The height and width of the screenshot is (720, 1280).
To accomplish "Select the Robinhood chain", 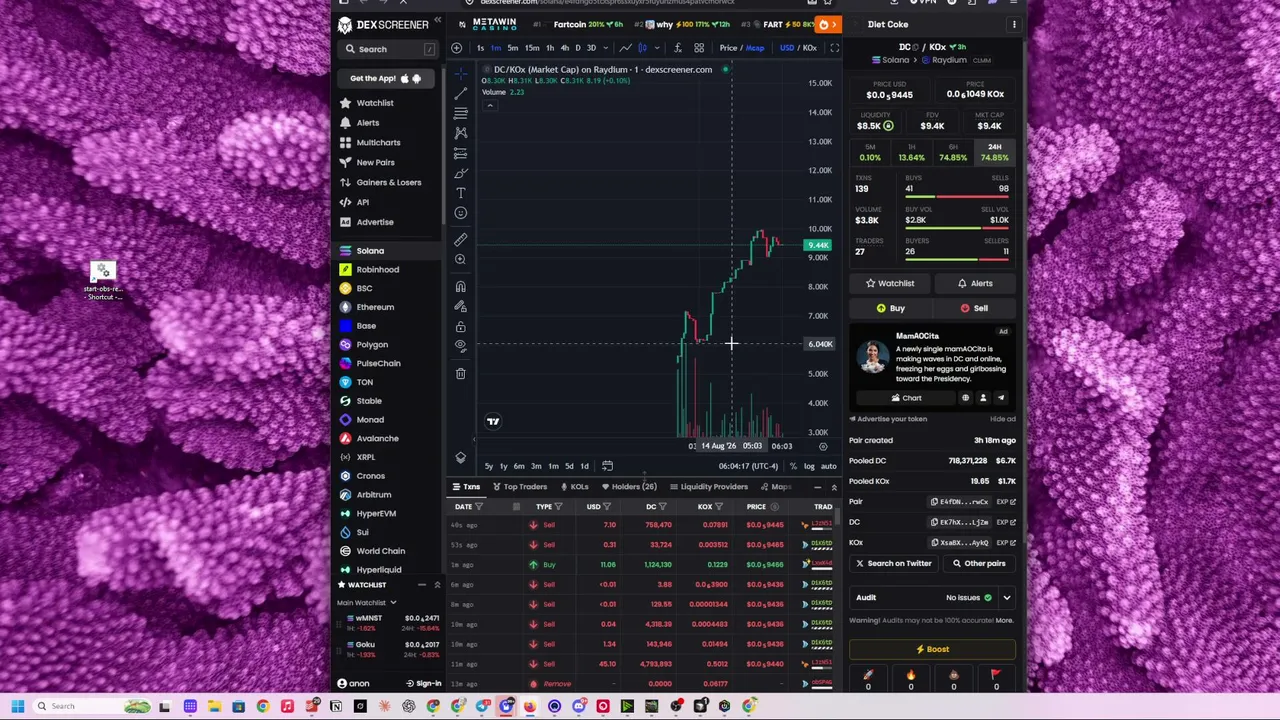I will tap(377, 269).
